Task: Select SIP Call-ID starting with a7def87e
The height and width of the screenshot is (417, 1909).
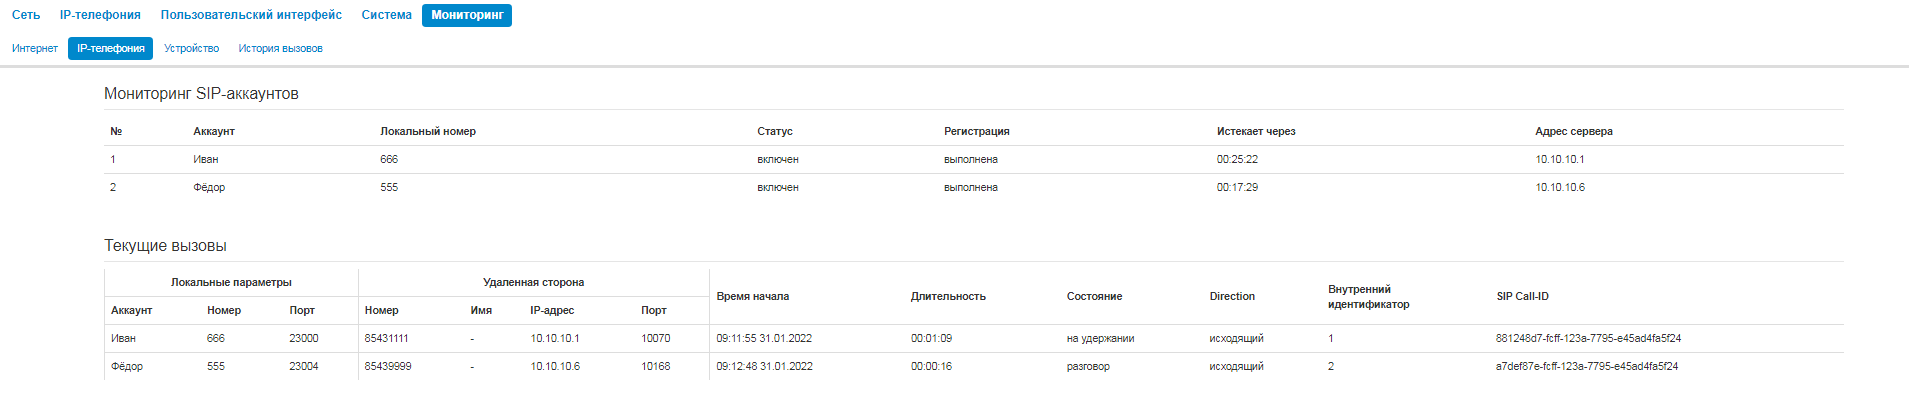Action: point(1587,366)
